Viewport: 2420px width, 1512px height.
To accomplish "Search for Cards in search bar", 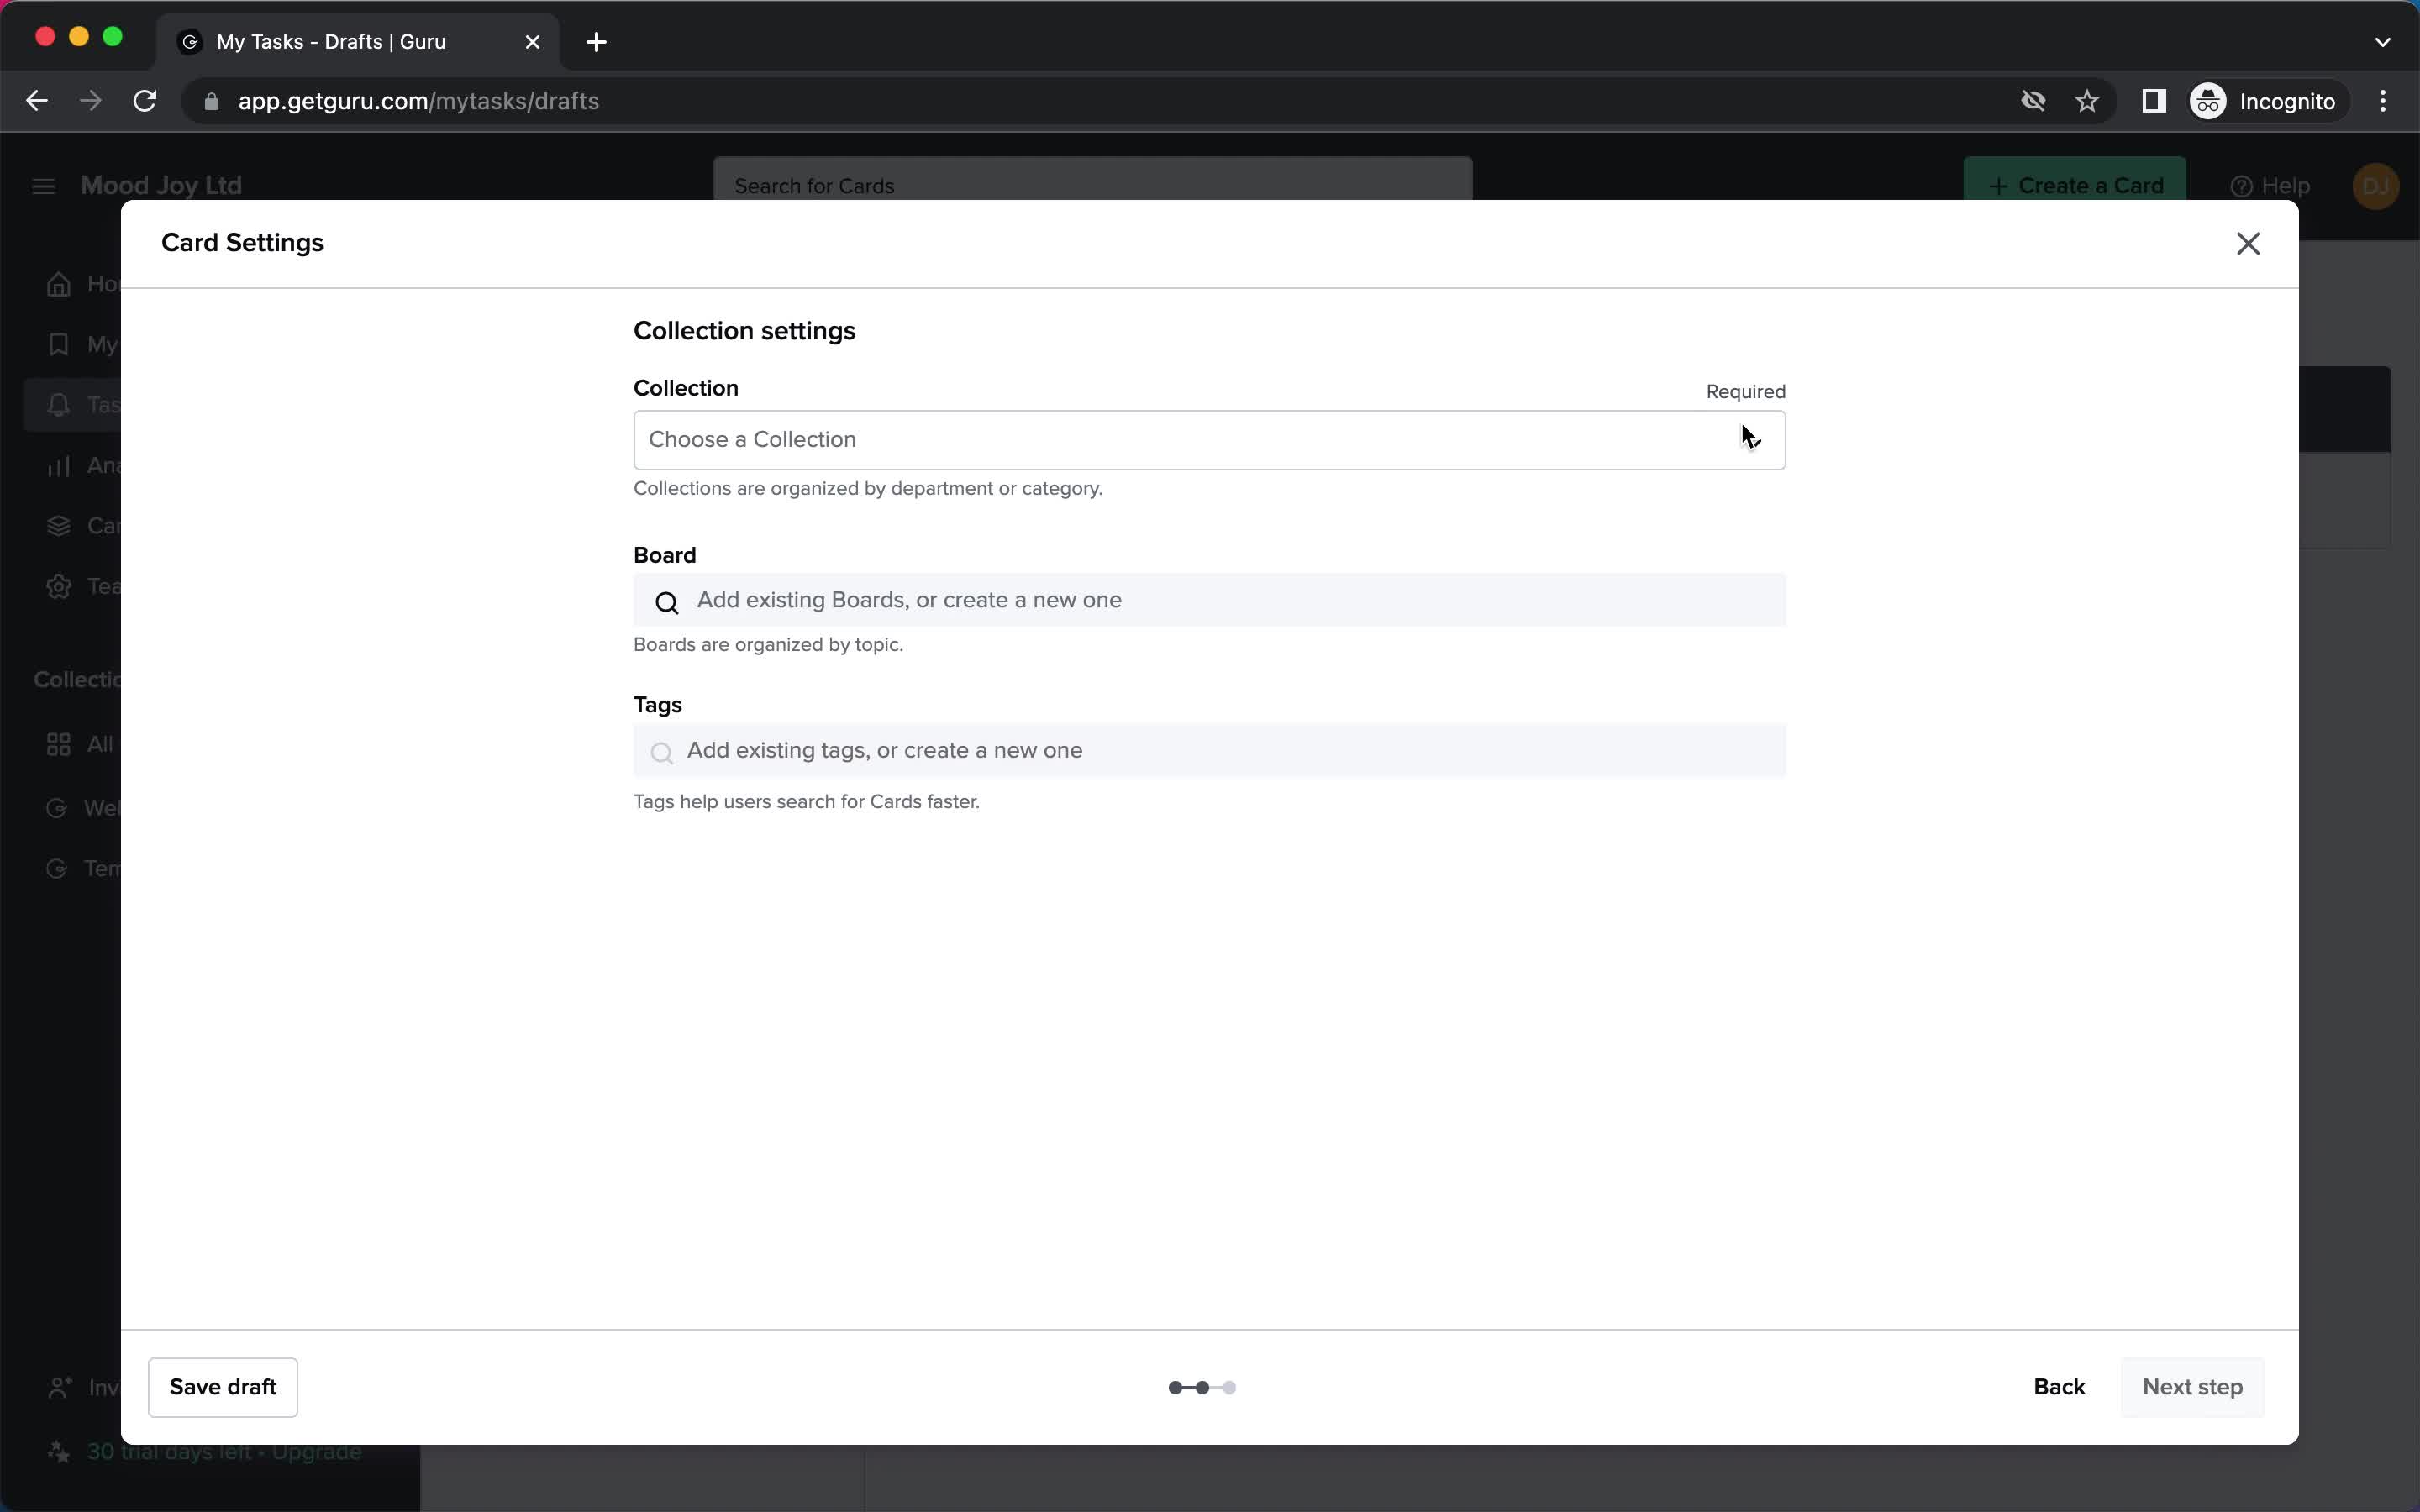I will [x=1092, y=186].
